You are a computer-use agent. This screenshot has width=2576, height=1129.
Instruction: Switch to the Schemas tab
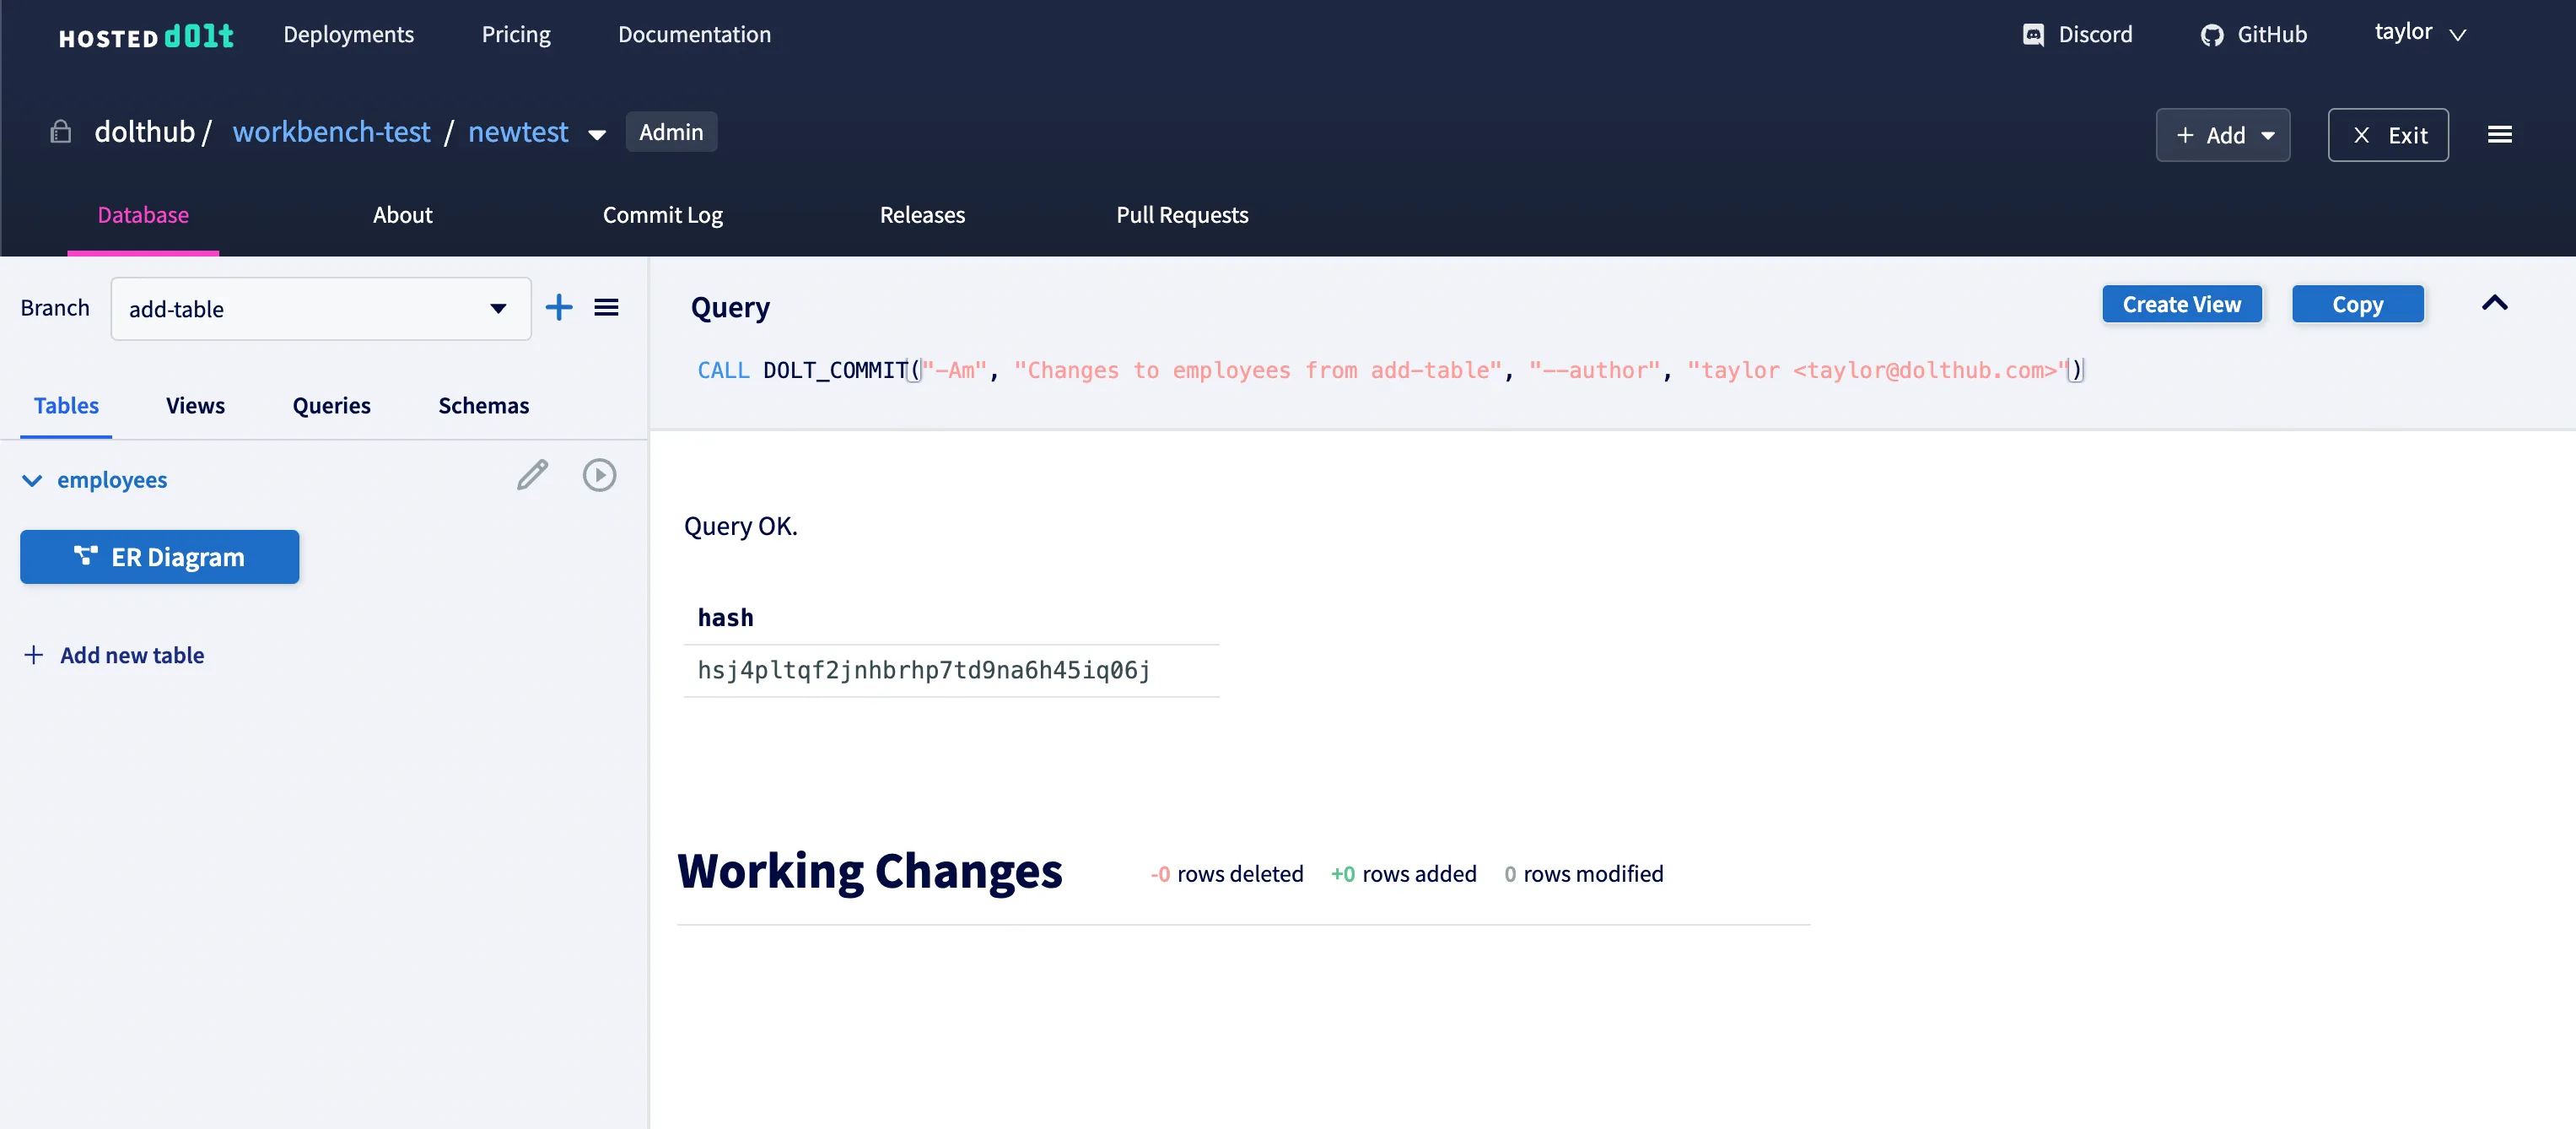(483, 406)
